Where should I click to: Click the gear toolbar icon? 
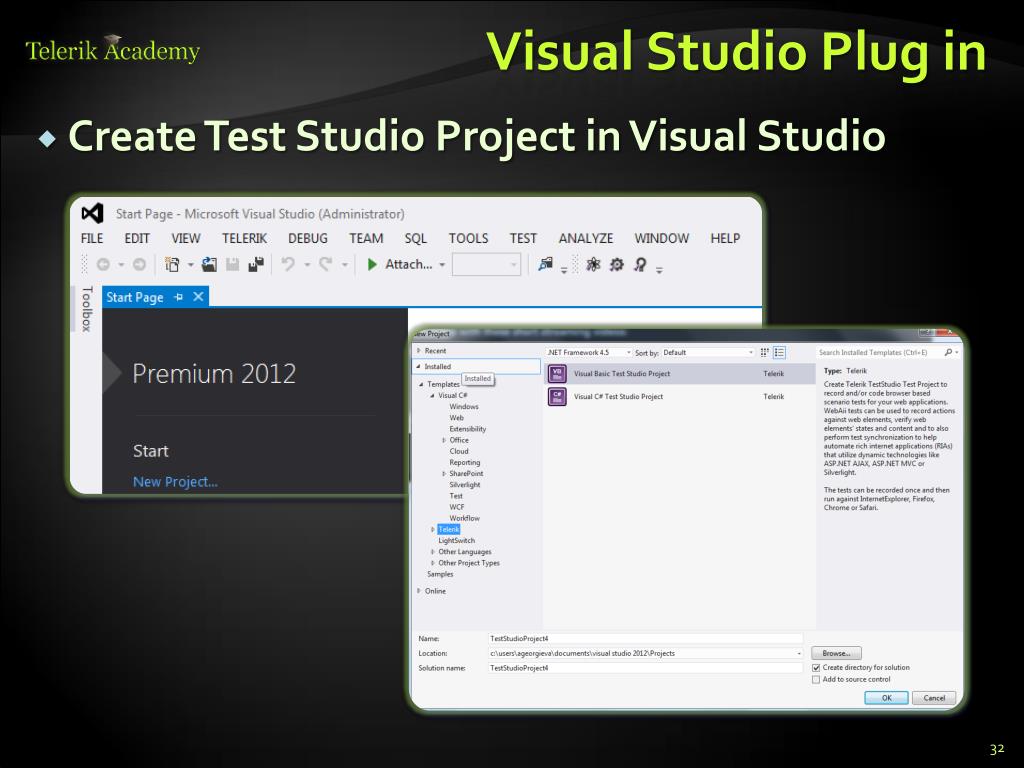[x=616, y=264]
